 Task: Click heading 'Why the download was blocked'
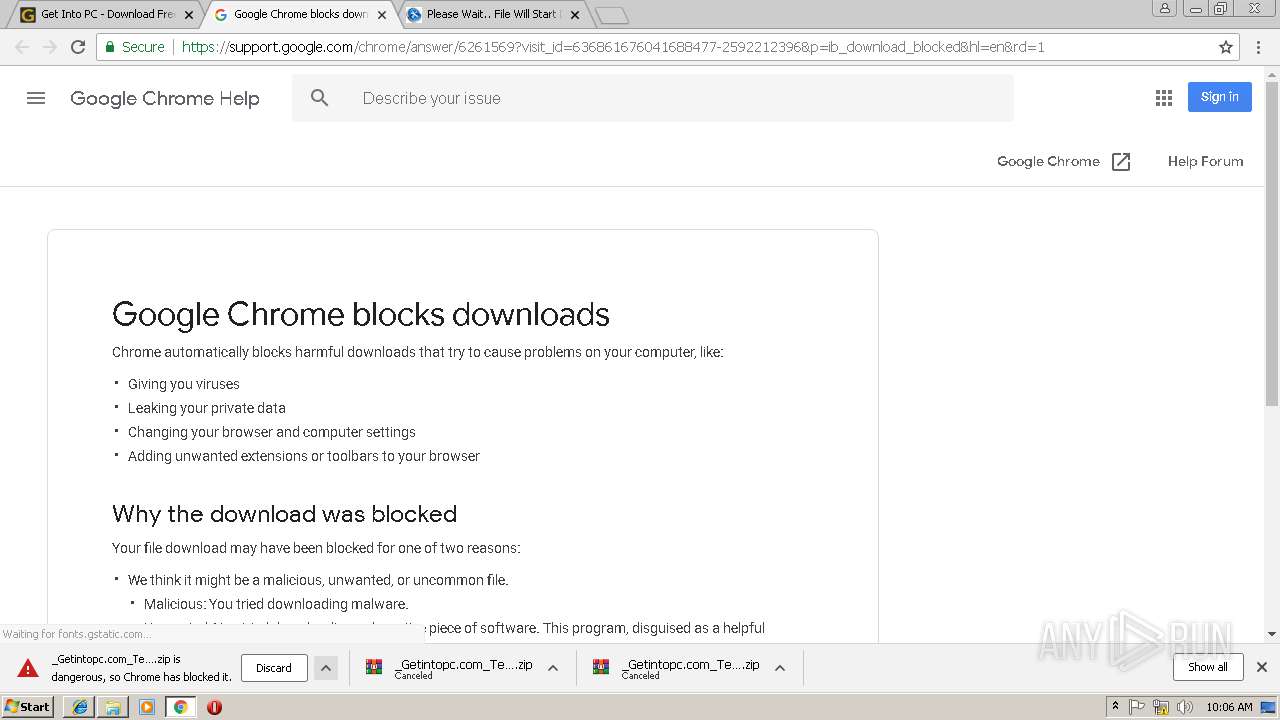284,514
